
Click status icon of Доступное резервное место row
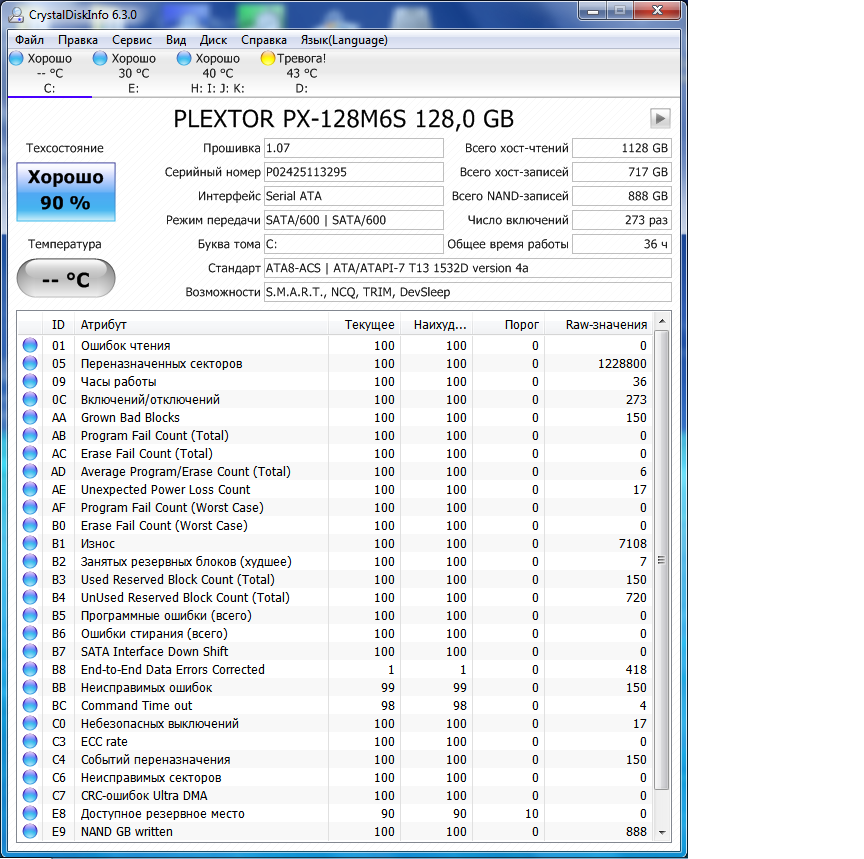(30, 813)
